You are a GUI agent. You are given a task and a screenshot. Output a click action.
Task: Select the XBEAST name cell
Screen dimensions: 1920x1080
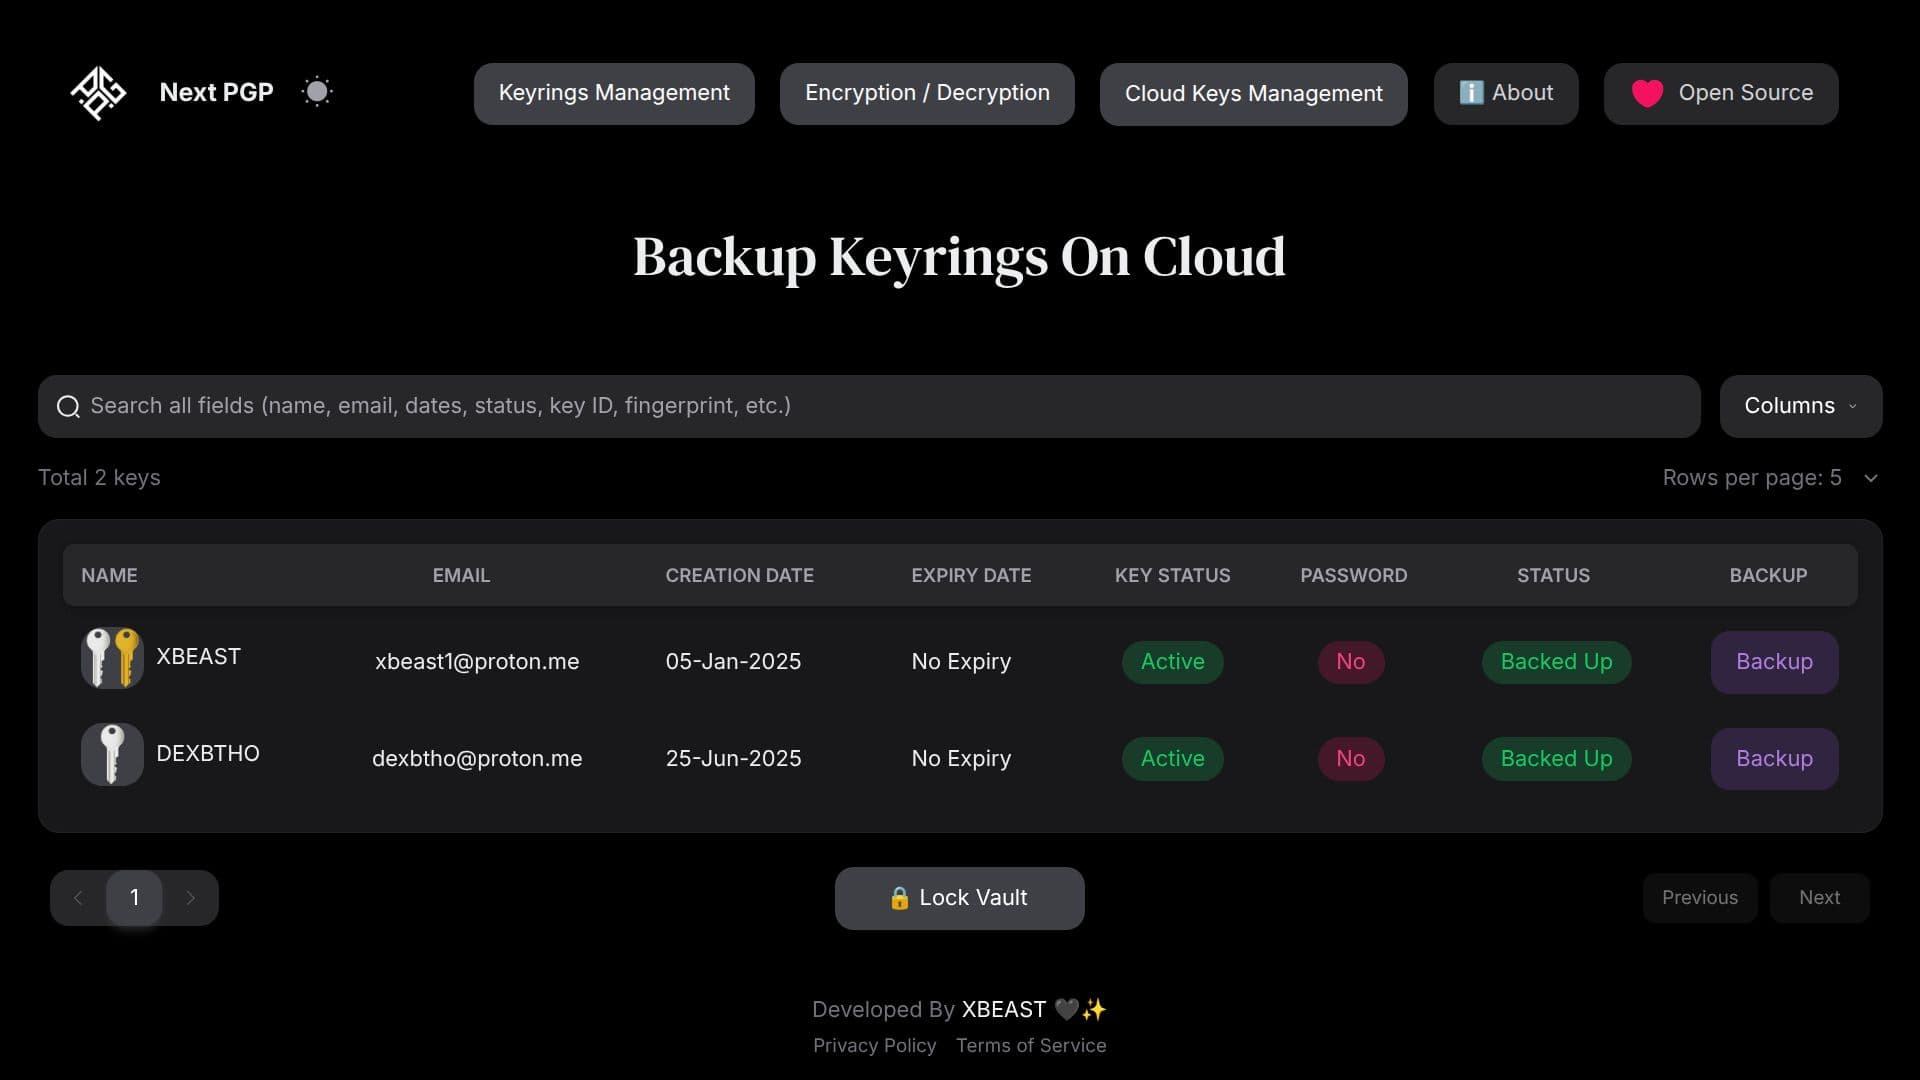[x=198, y=657]
